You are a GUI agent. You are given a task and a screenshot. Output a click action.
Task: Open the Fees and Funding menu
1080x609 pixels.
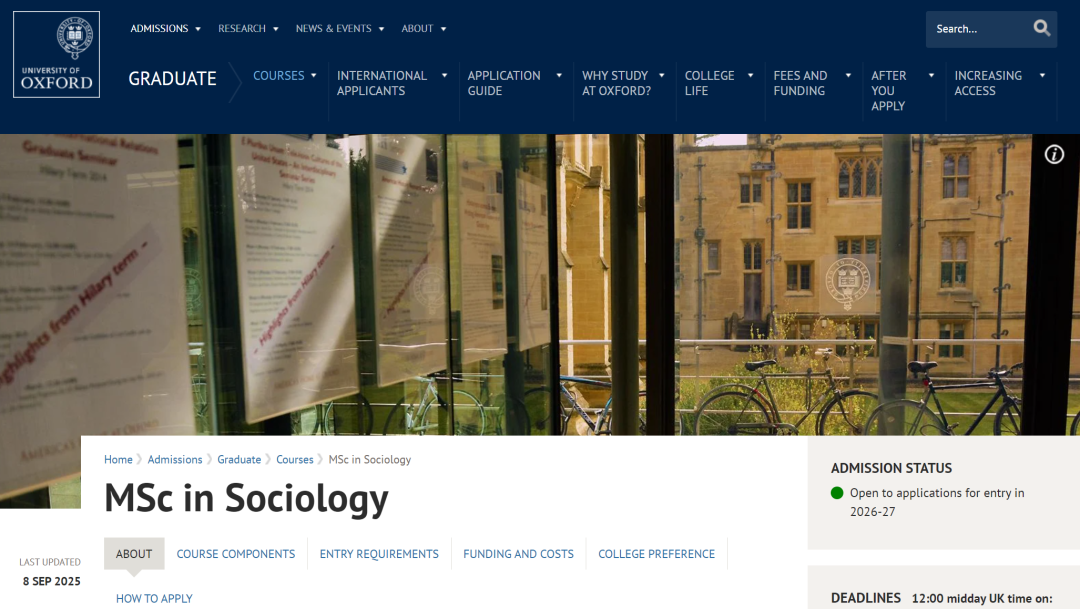click(x=812, y=83)
